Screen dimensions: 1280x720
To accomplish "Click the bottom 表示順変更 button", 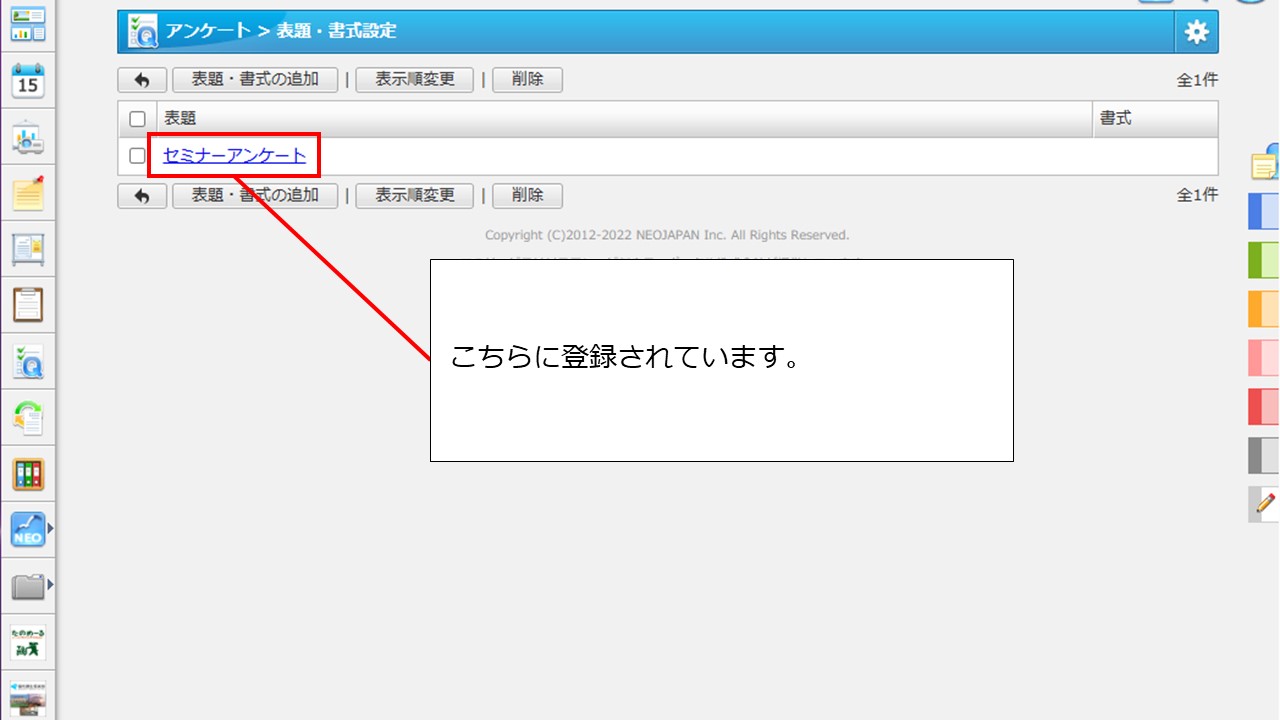I will [x=415, y=196].
